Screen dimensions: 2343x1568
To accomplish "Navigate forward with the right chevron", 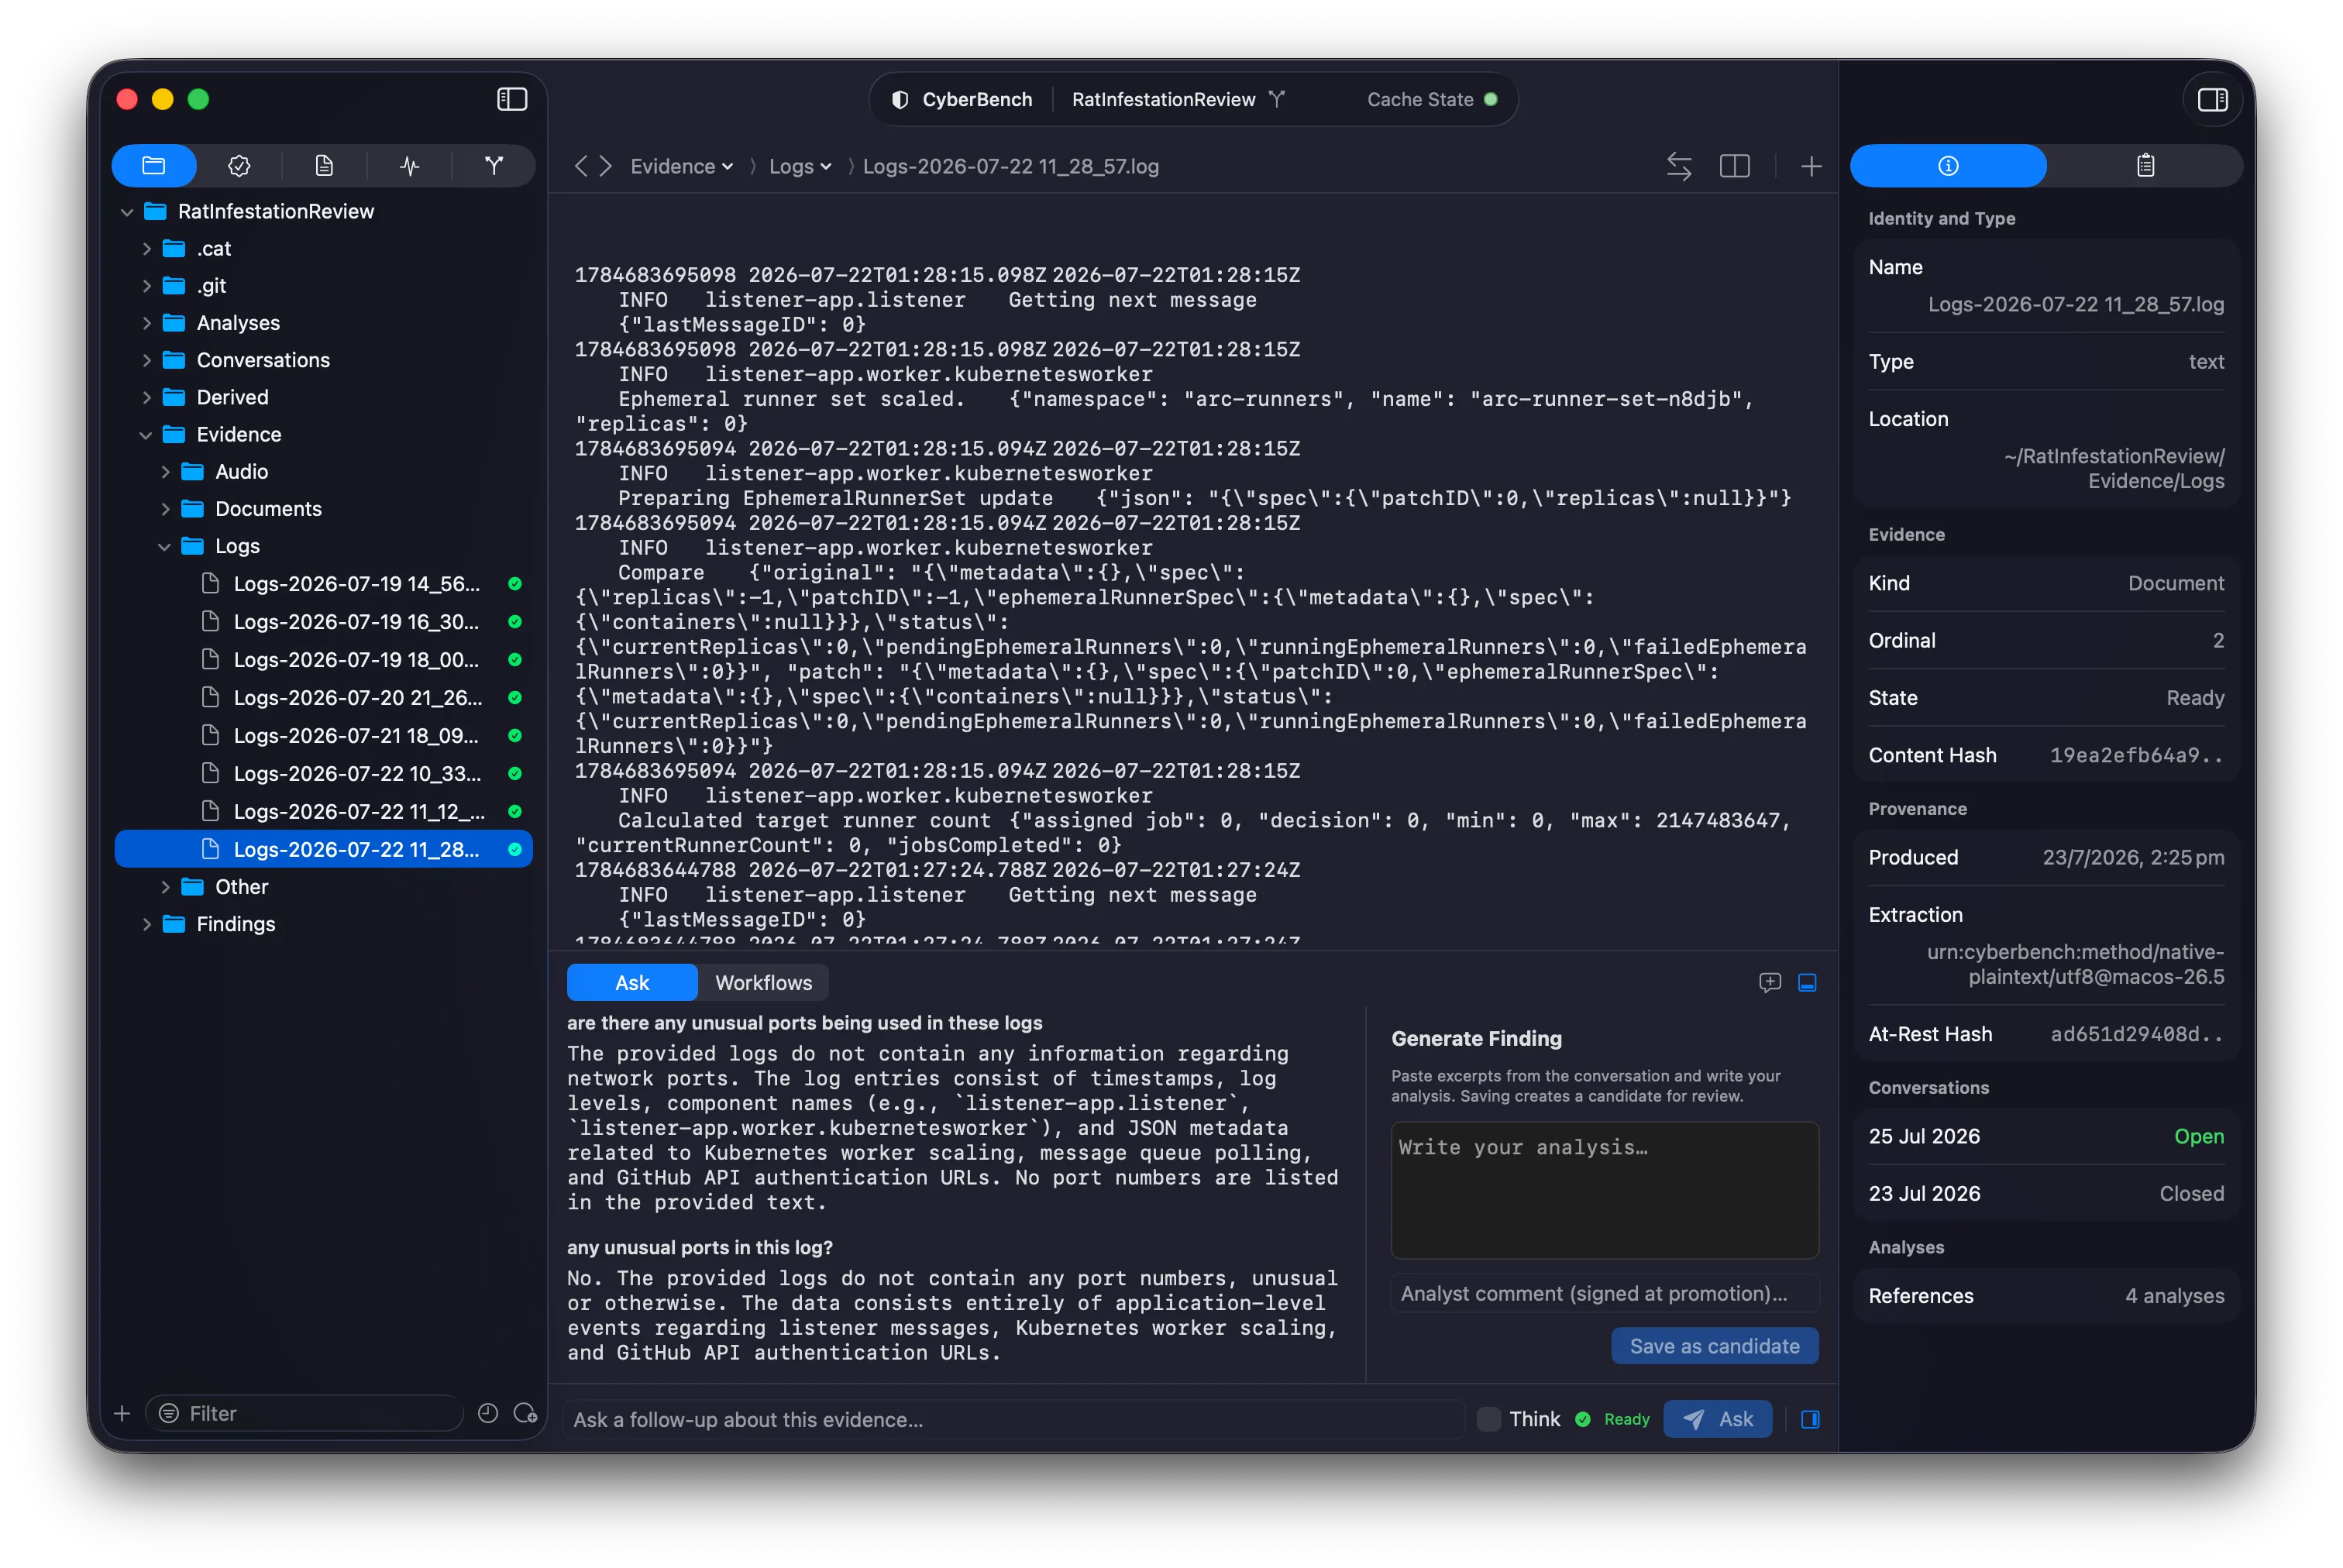I will click(606, 166).
